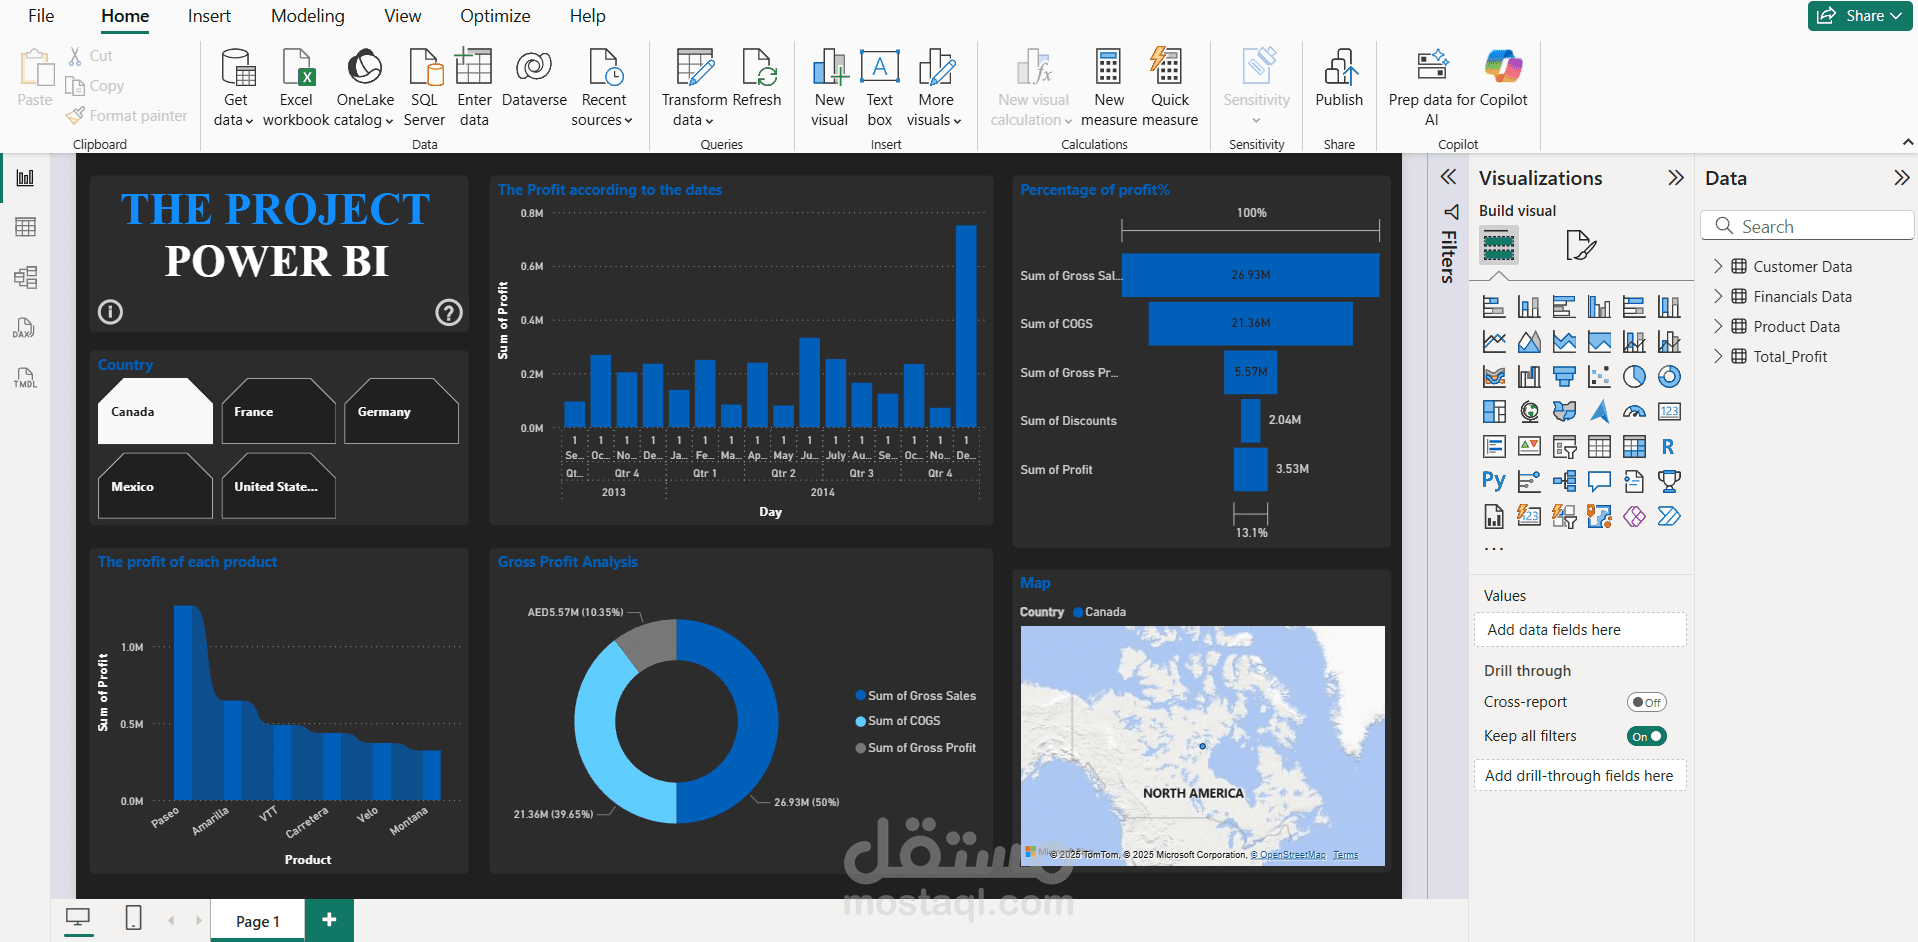
Task: Switch to desktop layout view
Action: tap(78, 918)
